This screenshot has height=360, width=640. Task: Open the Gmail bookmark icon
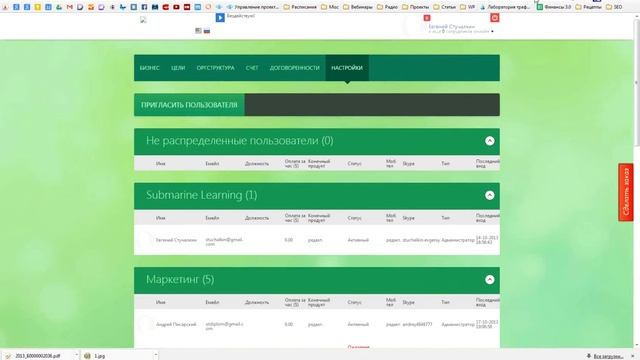(x=70, y=7)
